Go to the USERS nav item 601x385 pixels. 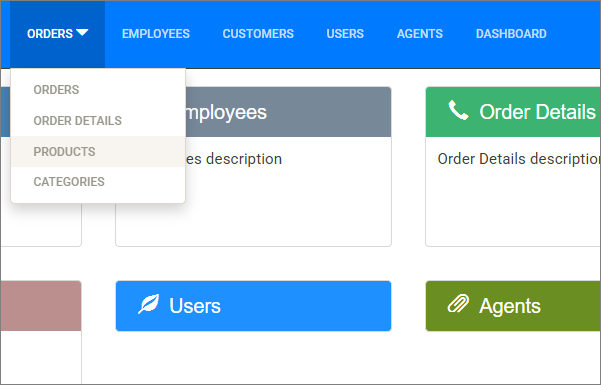tap(345, 34)
